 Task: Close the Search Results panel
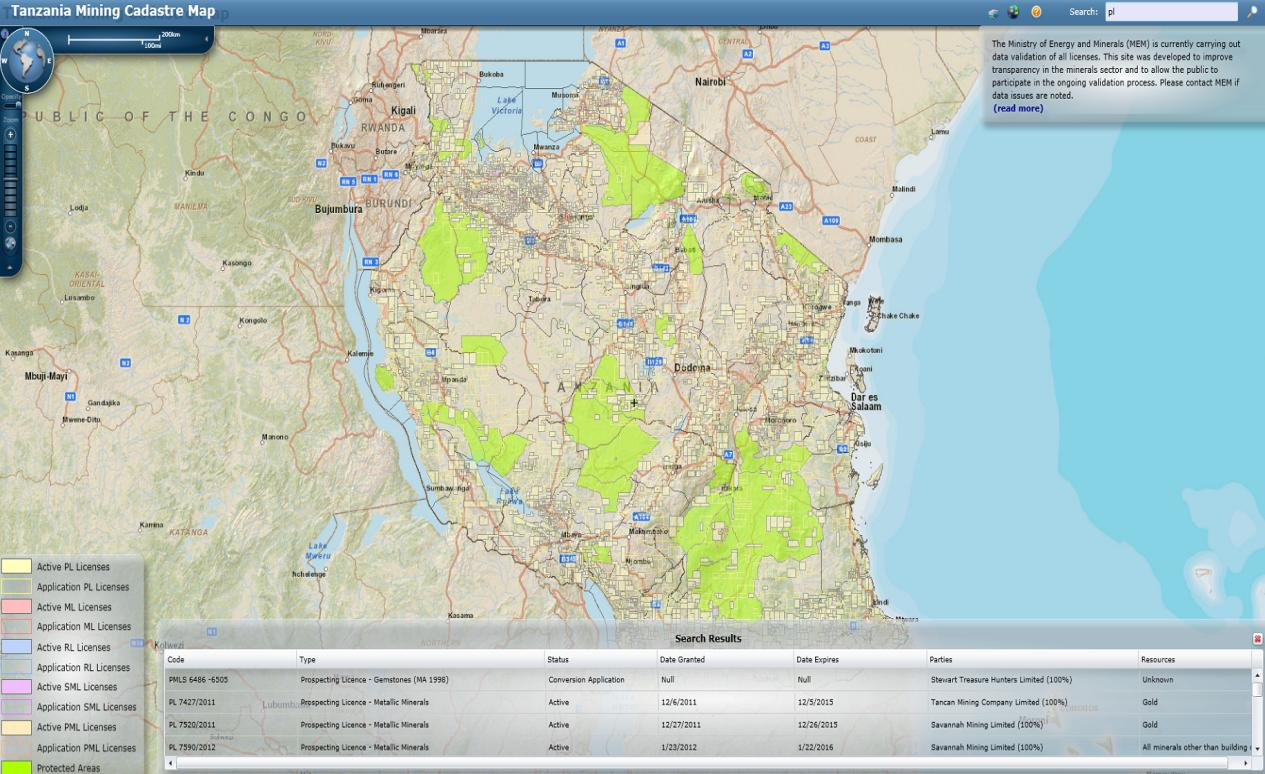pyautogui.click(x=1257, y=638)
